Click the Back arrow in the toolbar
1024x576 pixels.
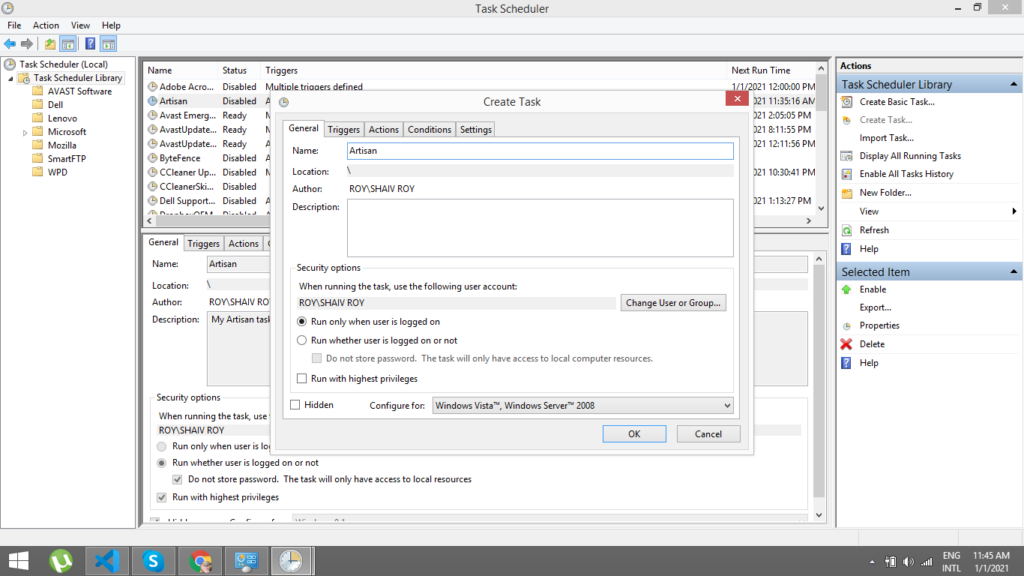coord(10,44)
